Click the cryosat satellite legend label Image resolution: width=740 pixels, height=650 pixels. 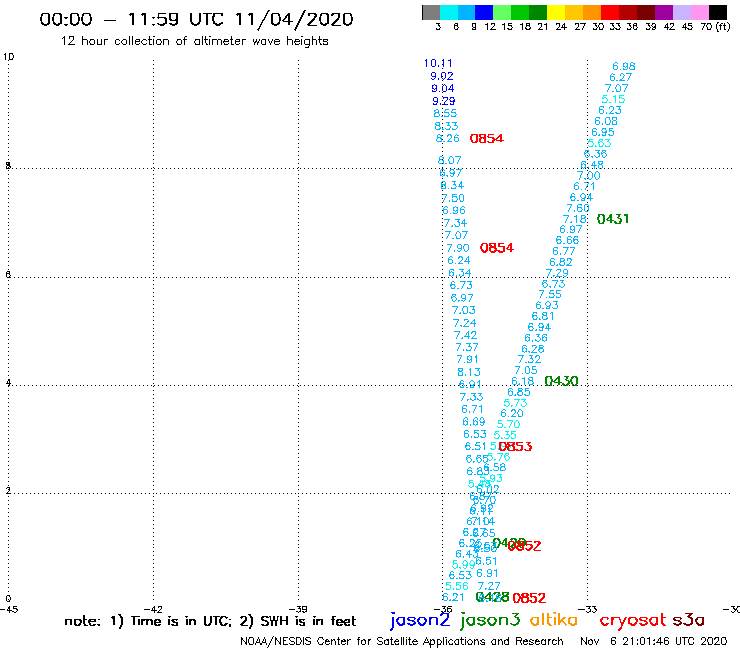click(x=633, y=620)
